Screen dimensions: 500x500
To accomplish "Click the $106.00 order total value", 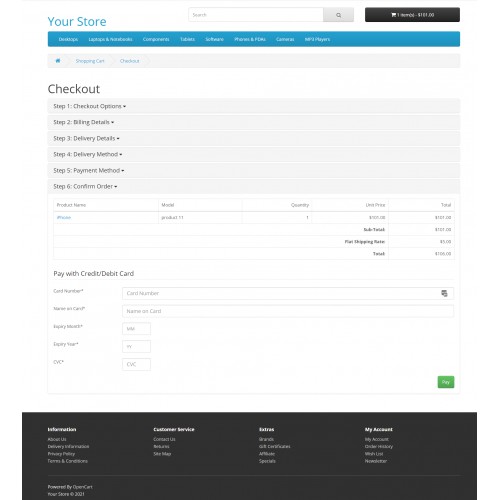I will click(443, 254).
